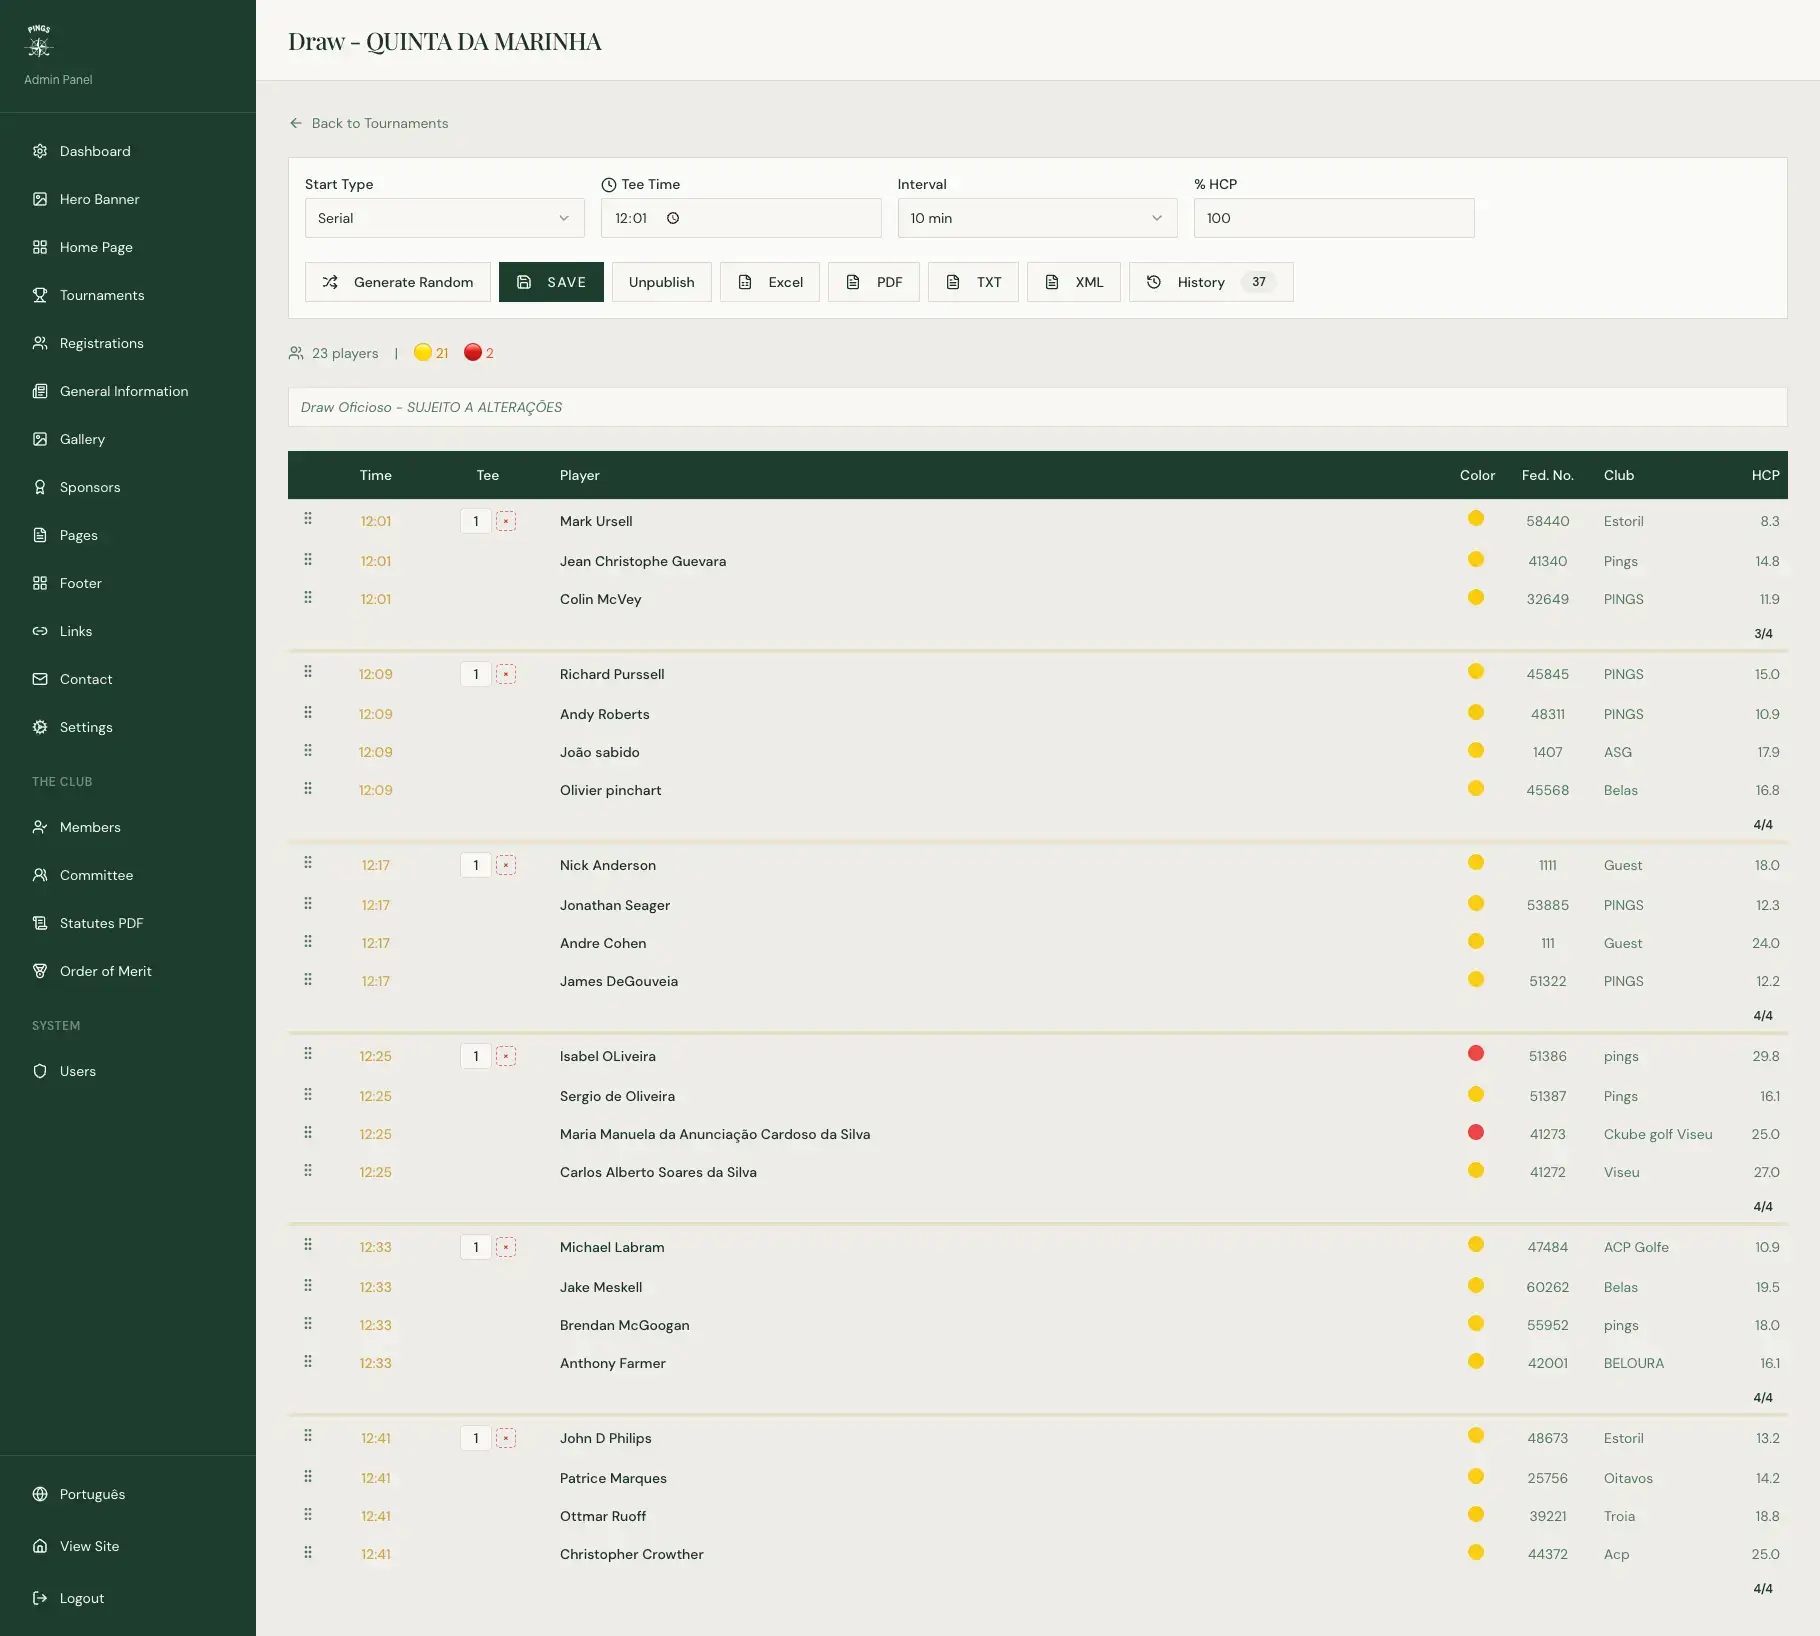Image resolution: width=1820 pixels, height=1636 pixels.
Task: Click the drag handle for Nick Anderson
Action: tap(308, 863)
